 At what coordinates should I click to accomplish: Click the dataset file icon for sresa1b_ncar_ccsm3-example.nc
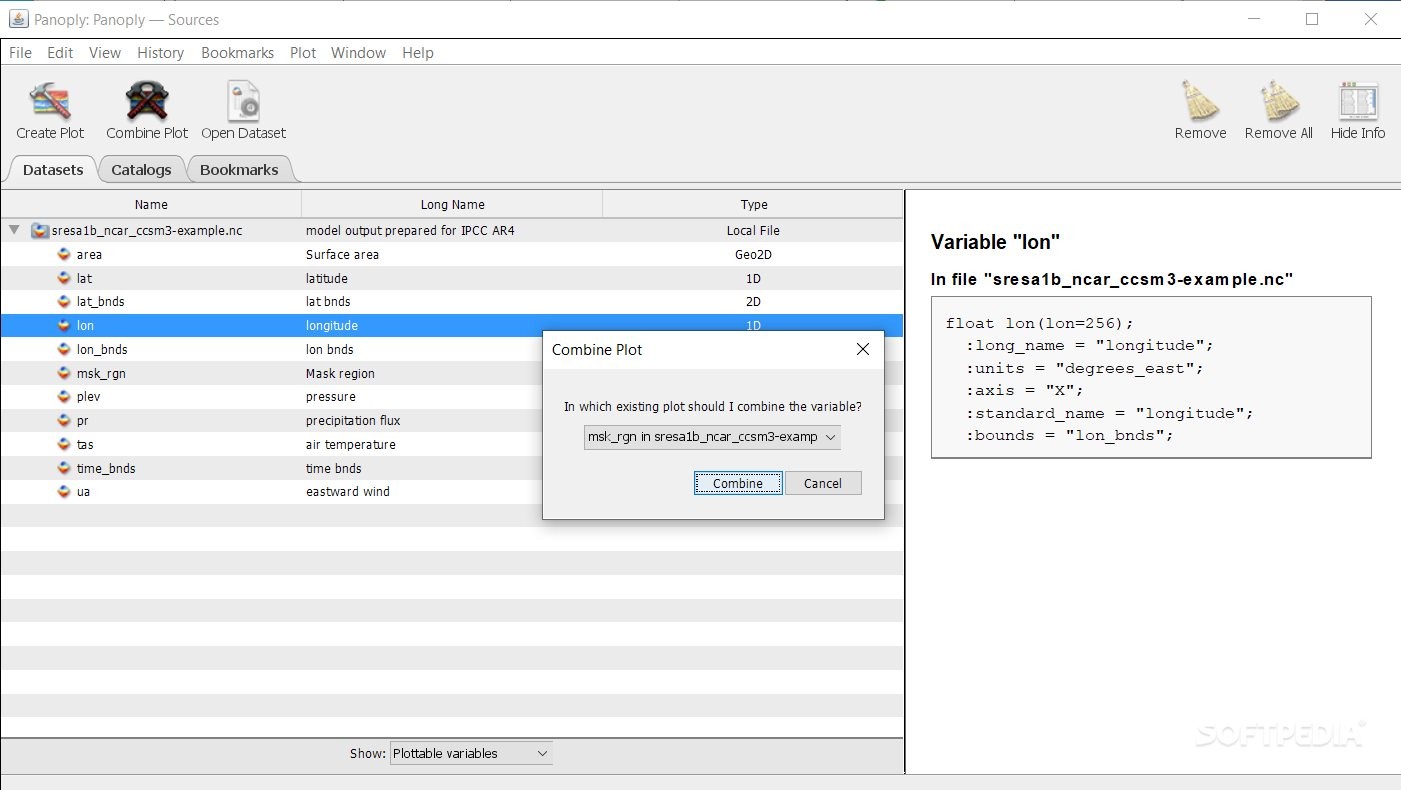click(x=40, y=231)
